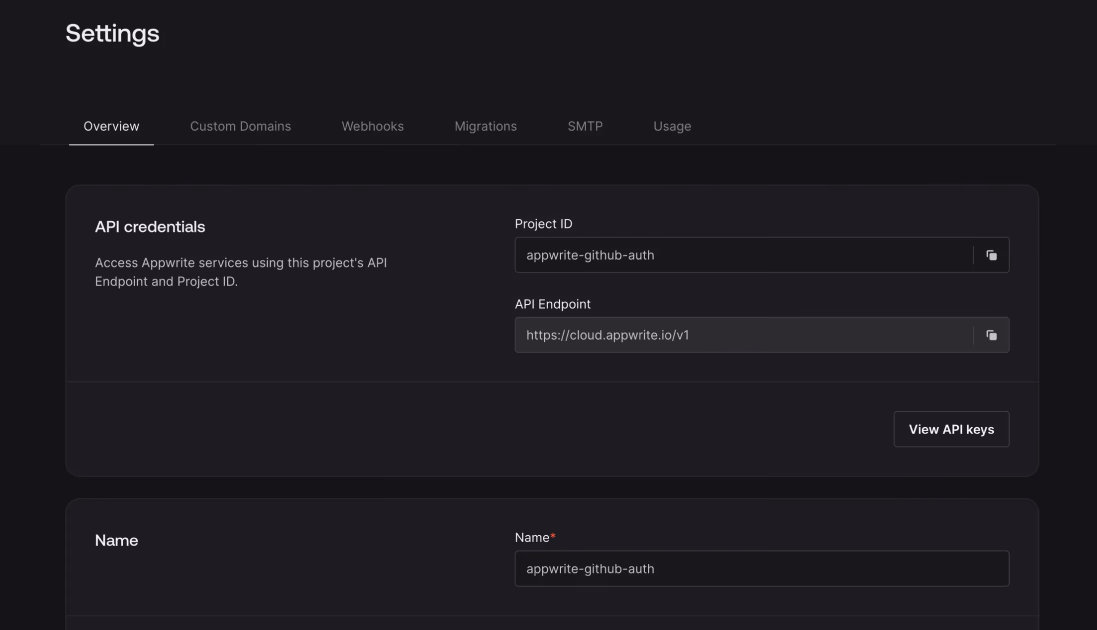The image size is (1097, 630).
Task: Open the Webhooks tab
Action: [372, 127]
